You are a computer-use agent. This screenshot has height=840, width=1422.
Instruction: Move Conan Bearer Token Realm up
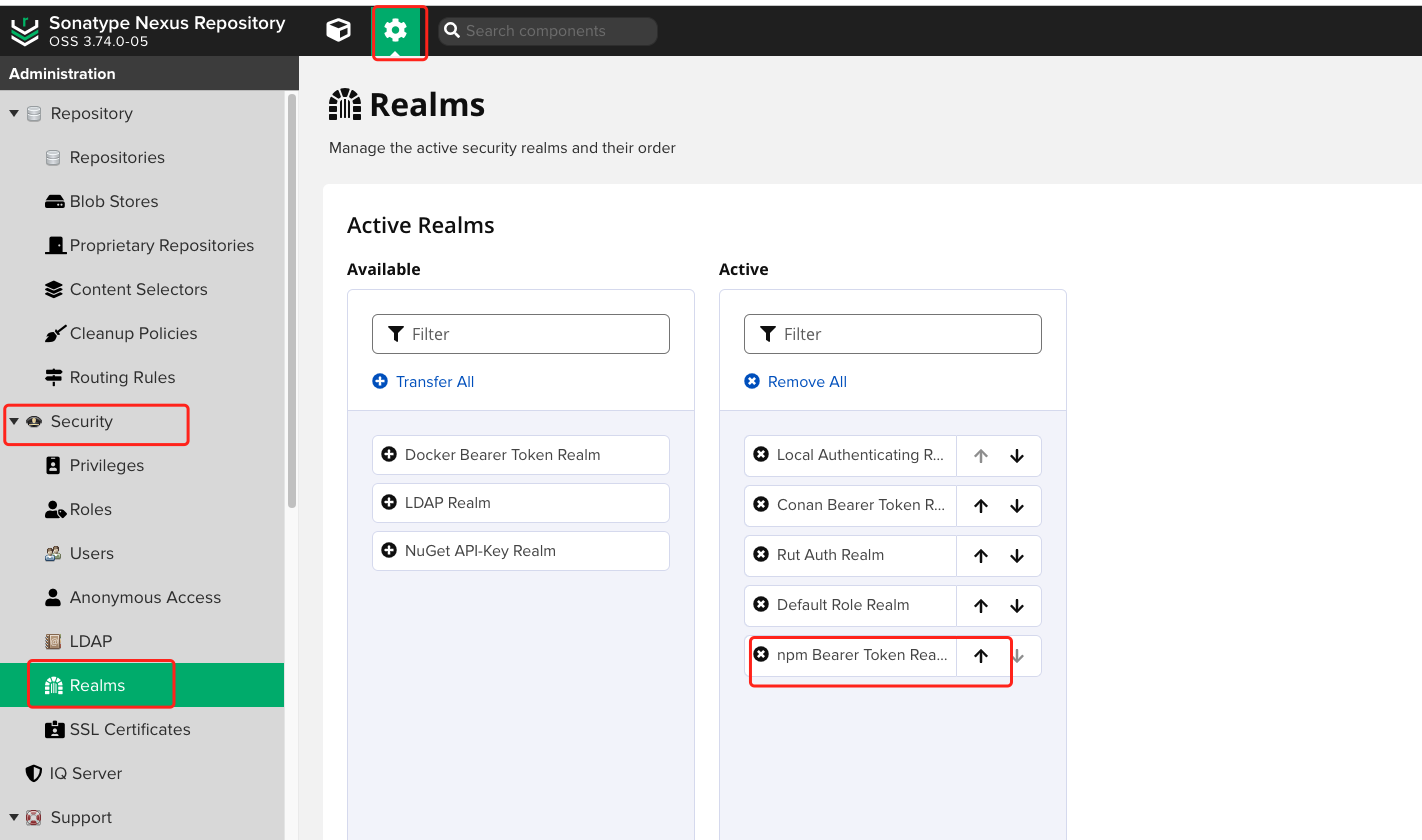click(981, 506)
